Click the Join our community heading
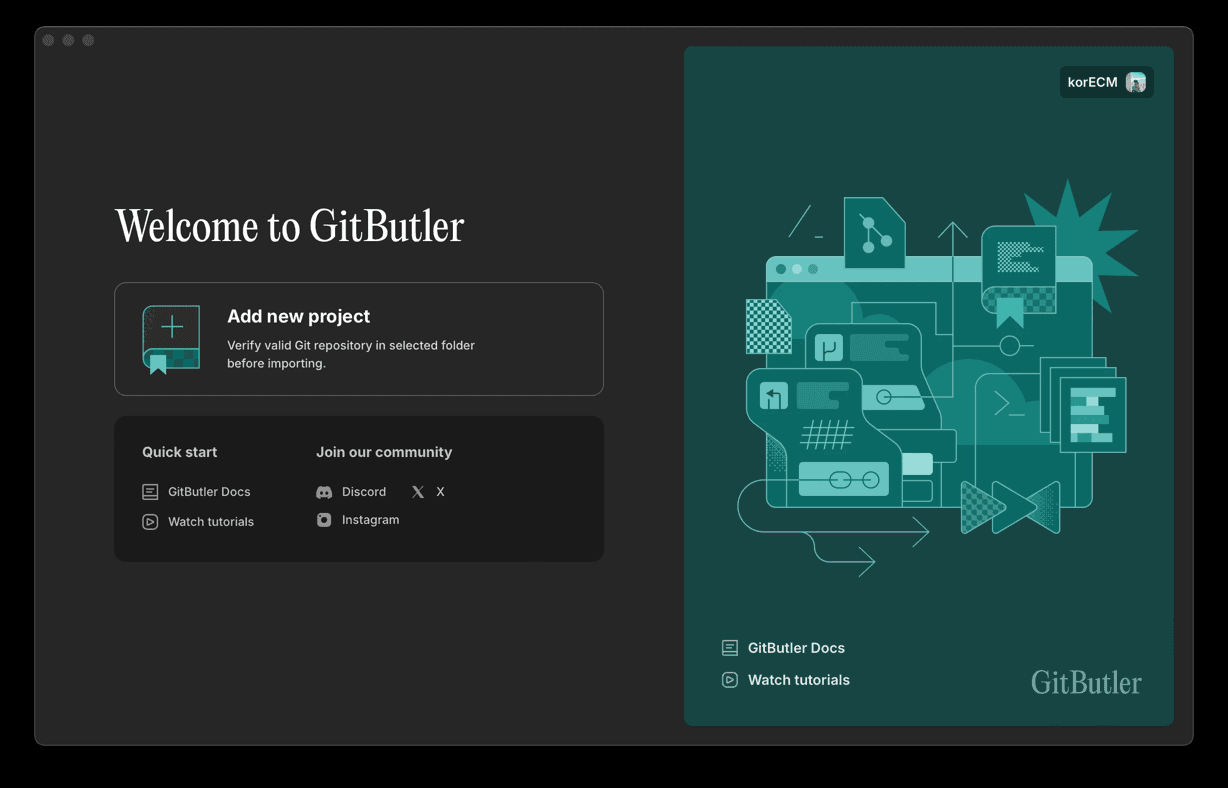Image resolution: width=1228 pixels, height=788 pixels. pos(384,452)
